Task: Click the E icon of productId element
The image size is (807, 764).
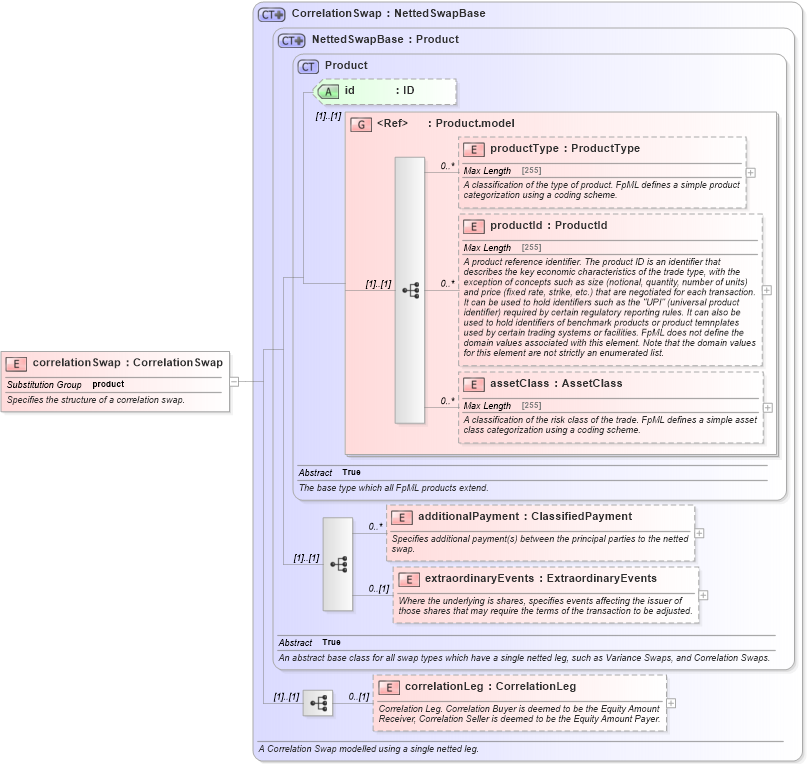Action: pos(473,227)
